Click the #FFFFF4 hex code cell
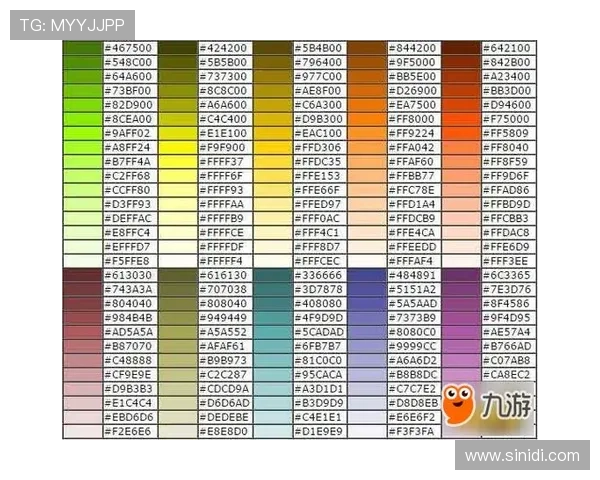Image resolution: width=600 pixels, height=480 pixels. [x=224, y=261]
